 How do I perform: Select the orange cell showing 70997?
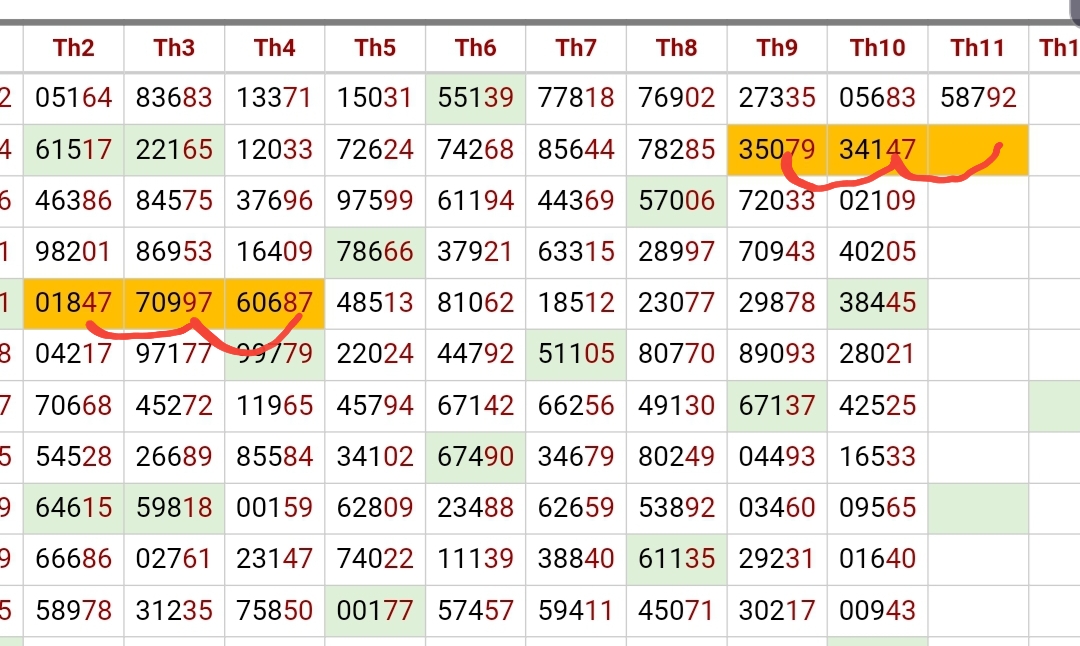click(x=174, y=302)
